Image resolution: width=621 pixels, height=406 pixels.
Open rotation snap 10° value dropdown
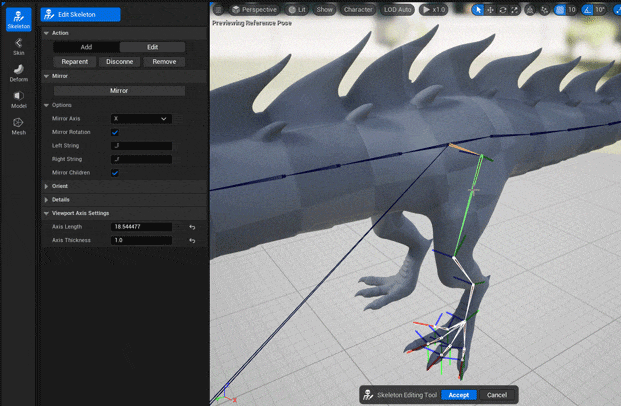[600, 10]
